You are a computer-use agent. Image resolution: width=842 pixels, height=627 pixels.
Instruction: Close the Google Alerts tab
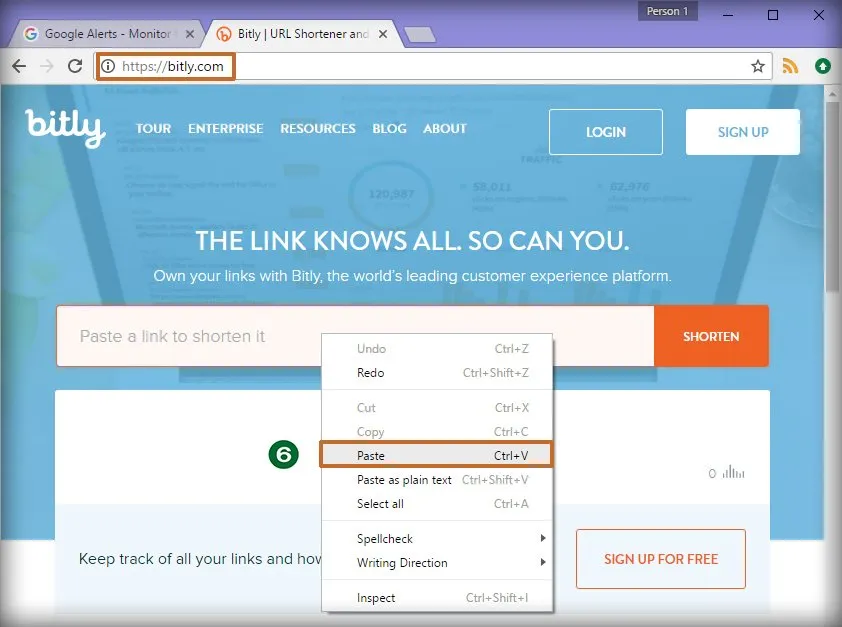coord(190,34)
